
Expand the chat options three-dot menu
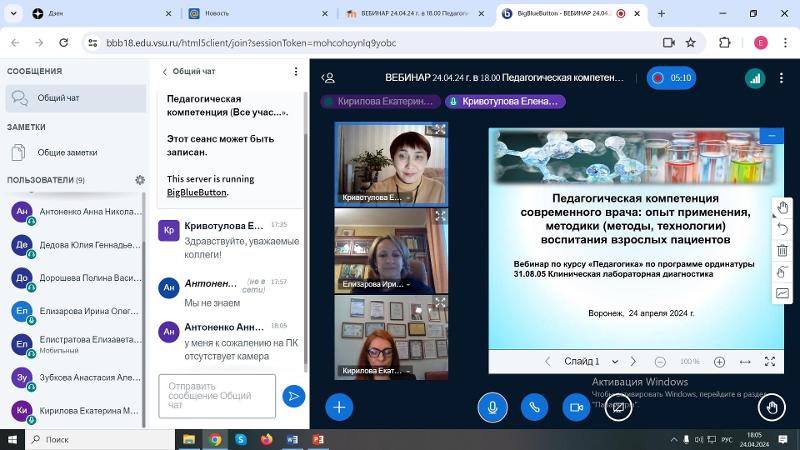(x=296, y=72)
